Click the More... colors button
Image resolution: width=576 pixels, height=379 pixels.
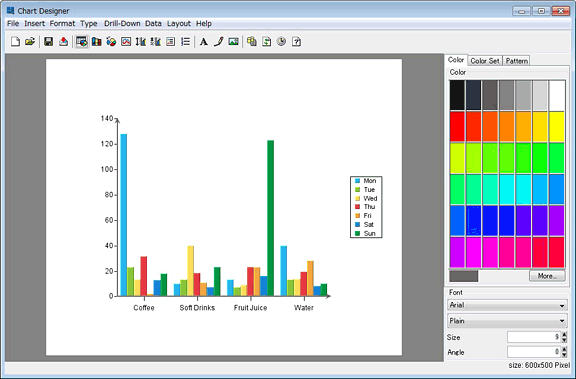(547, 276)
